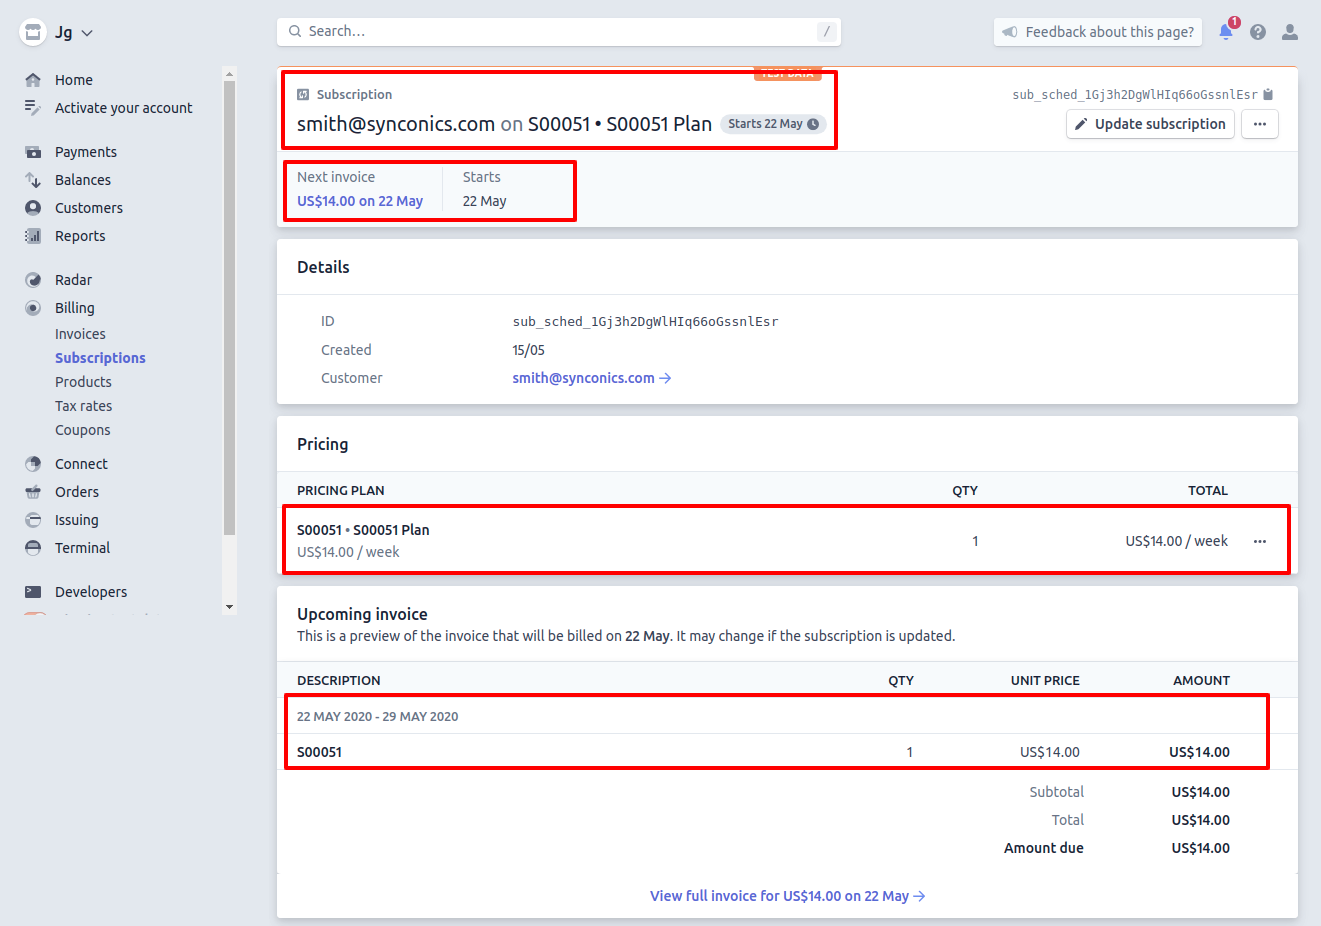Click the notifications bell icon
1321x926 pixels.
(x=1225, y=32)
